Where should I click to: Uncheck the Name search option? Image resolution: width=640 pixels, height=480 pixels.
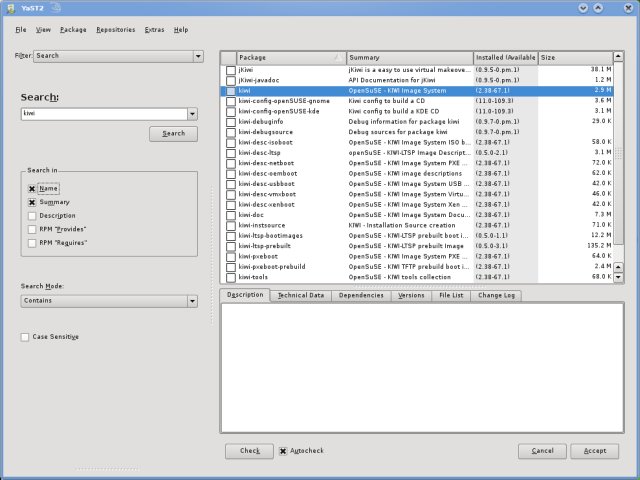click(32, 188)
